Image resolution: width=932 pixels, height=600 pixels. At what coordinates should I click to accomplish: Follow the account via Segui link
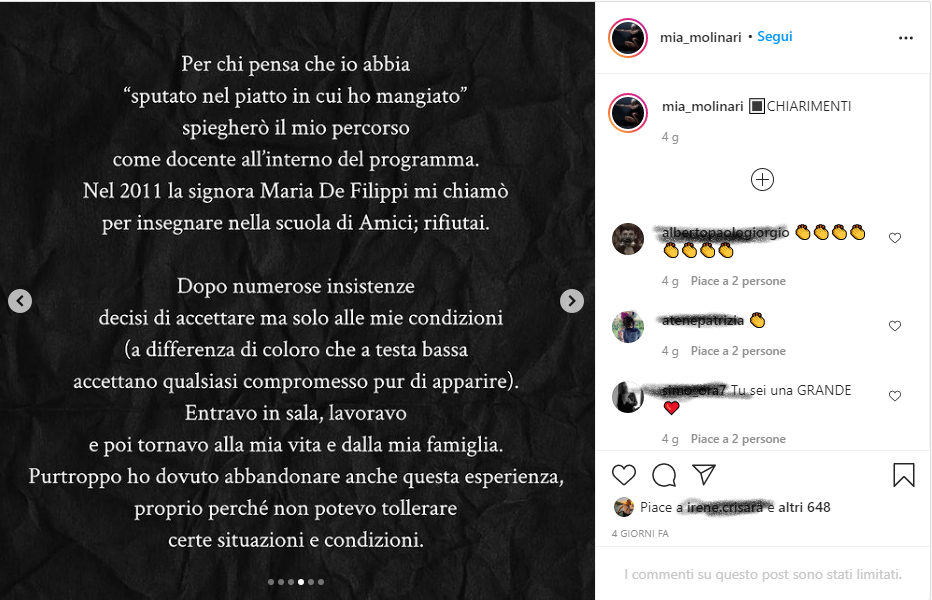(x=774, y=36)
